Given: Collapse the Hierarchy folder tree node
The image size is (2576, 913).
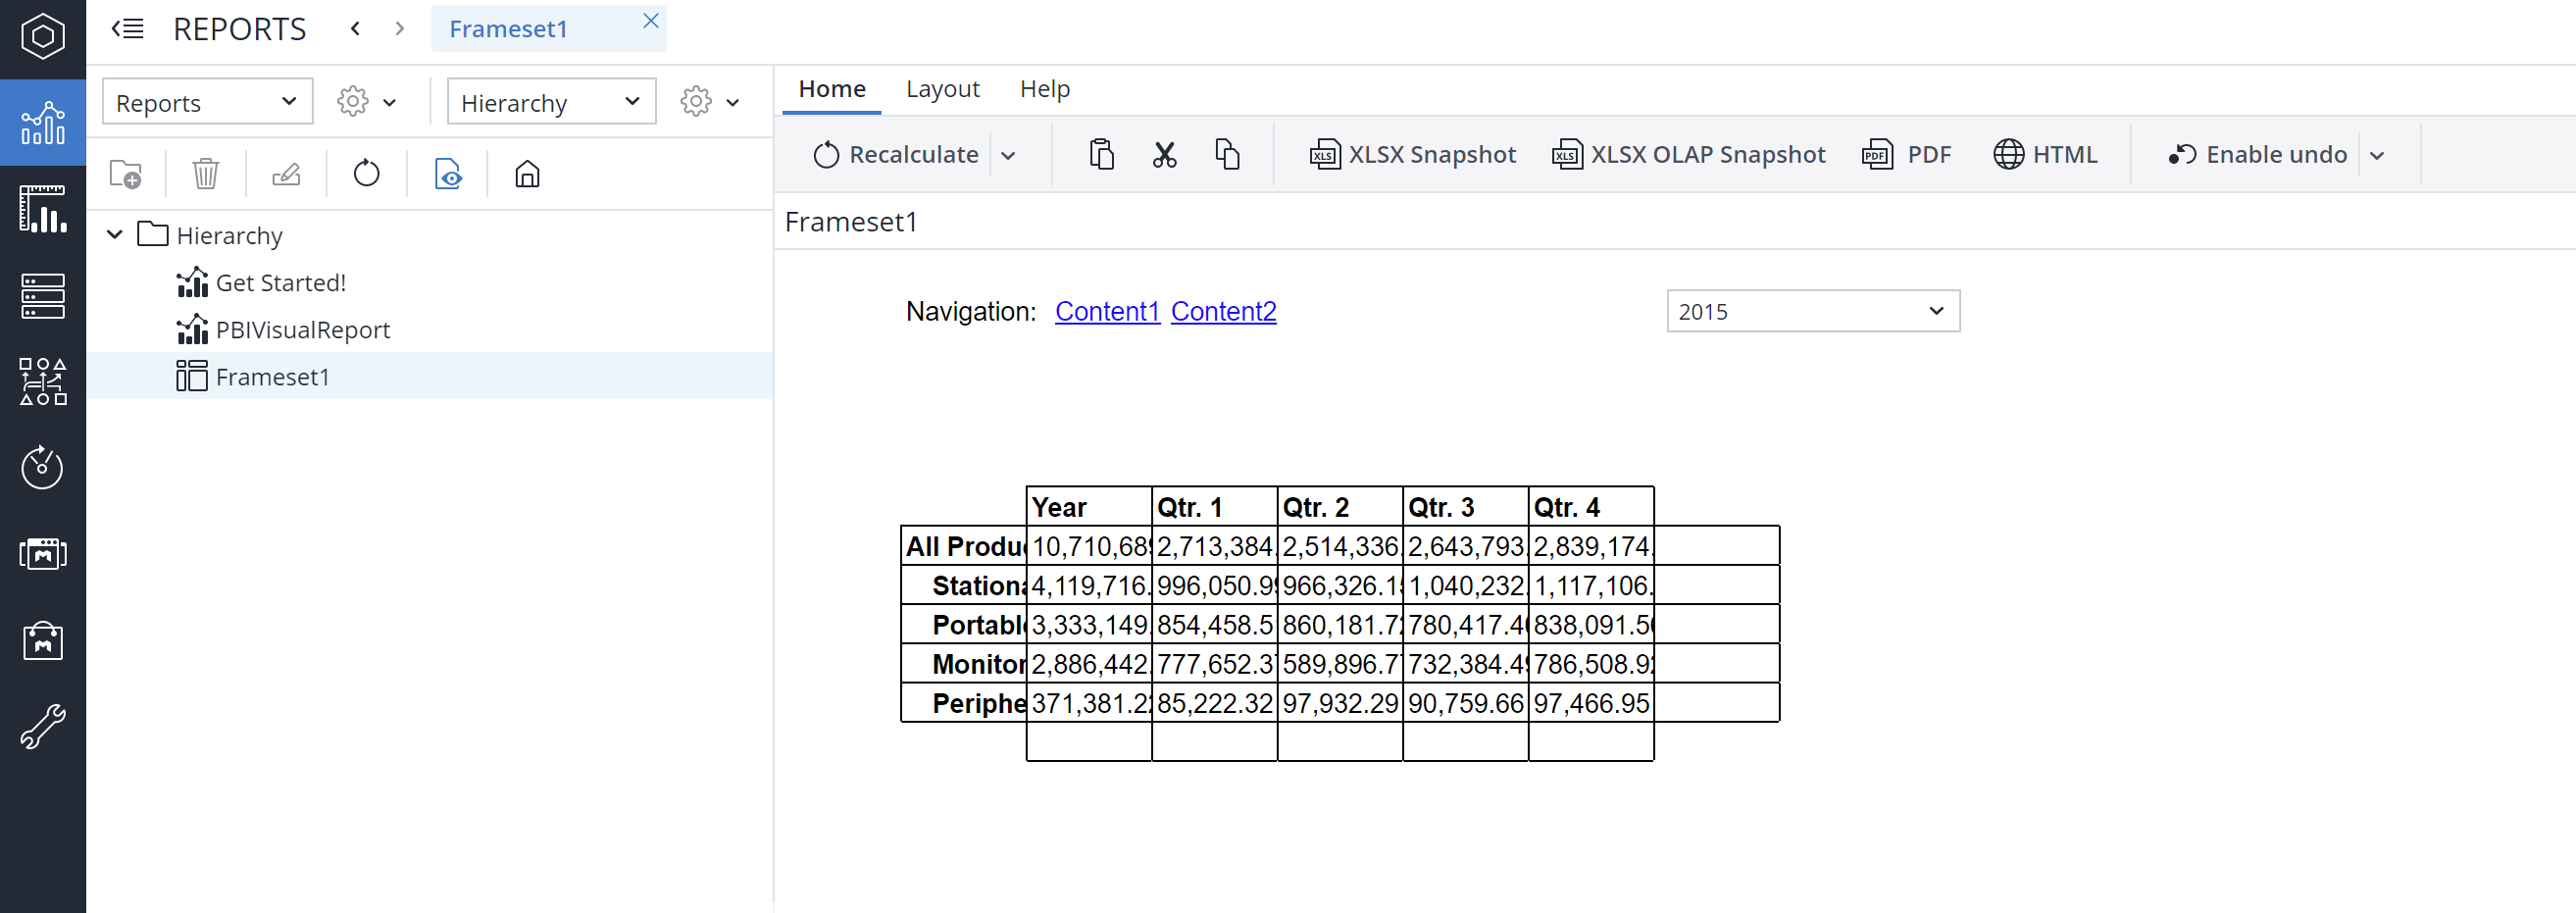Looking at the screenshot, I should click(115, 235).
